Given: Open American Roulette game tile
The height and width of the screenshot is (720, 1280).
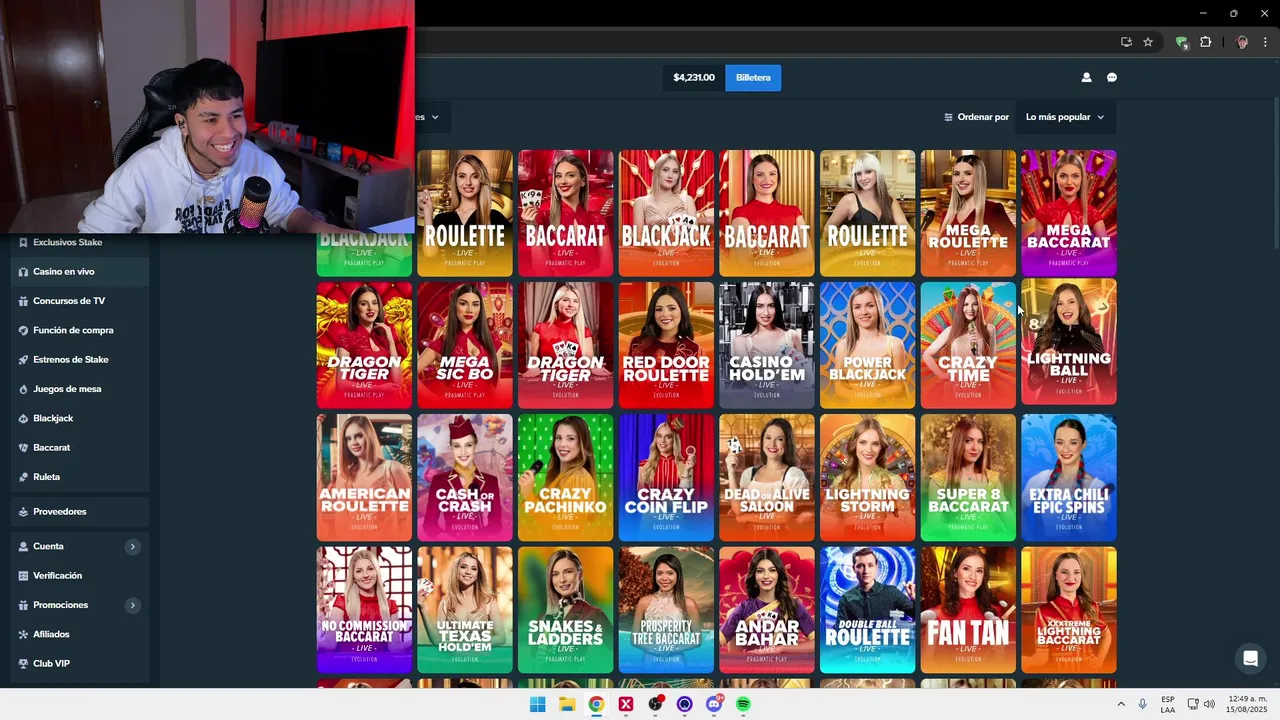Looking at the screenshot, I should (x=364, y=478).
